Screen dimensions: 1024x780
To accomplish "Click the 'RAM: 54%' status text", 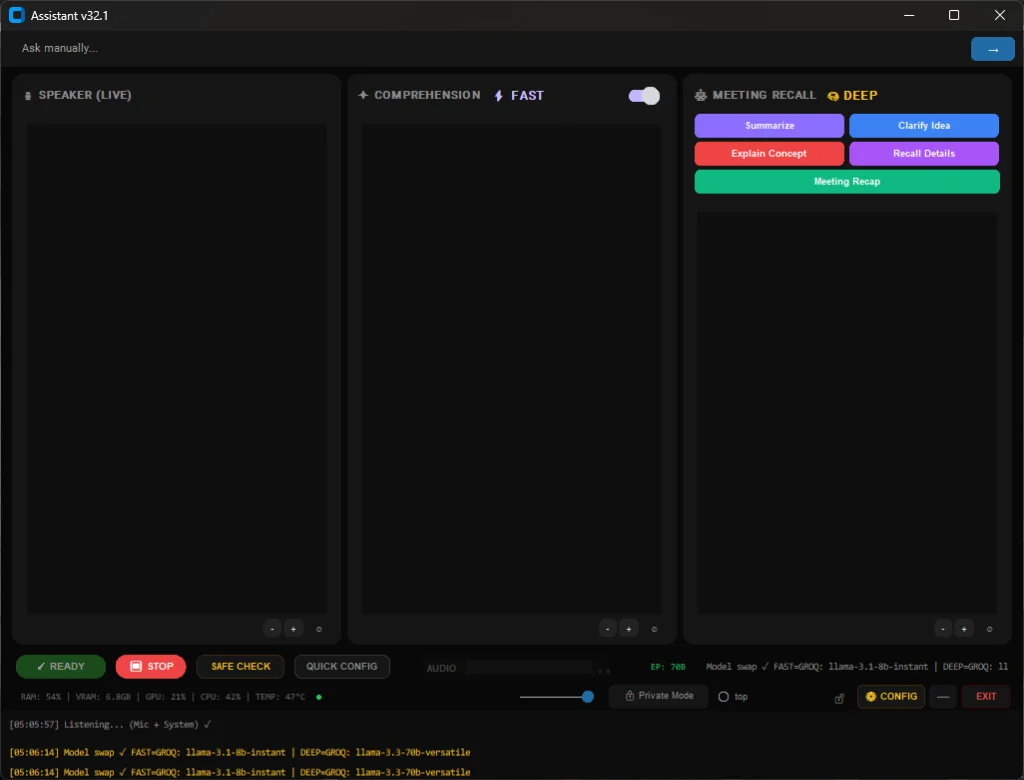I will [x=40, y=697].
